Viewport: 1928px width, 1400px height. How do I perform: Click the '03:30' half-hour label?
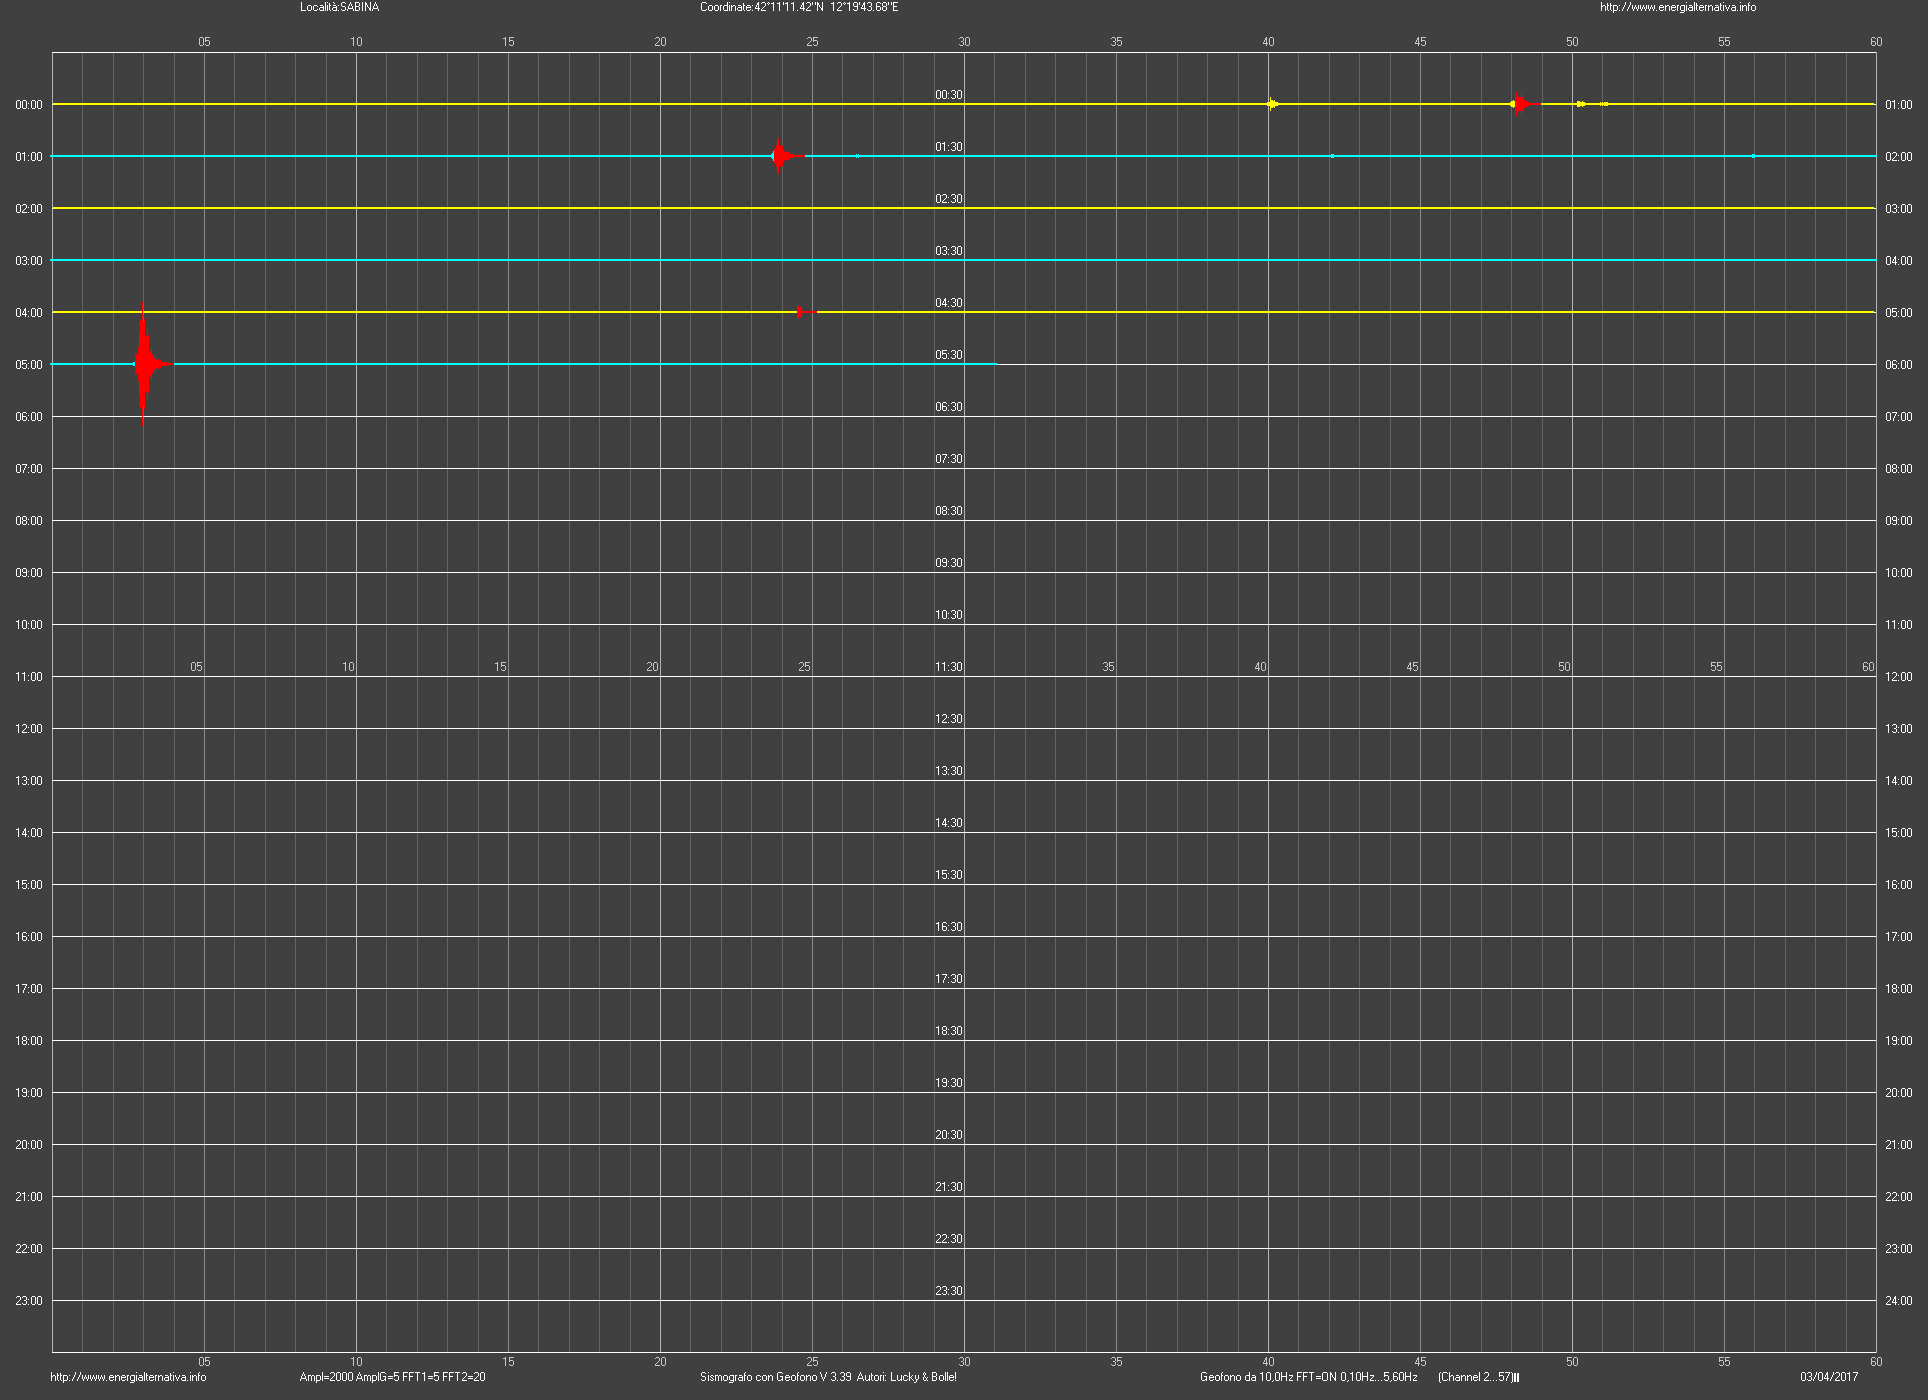949,251
